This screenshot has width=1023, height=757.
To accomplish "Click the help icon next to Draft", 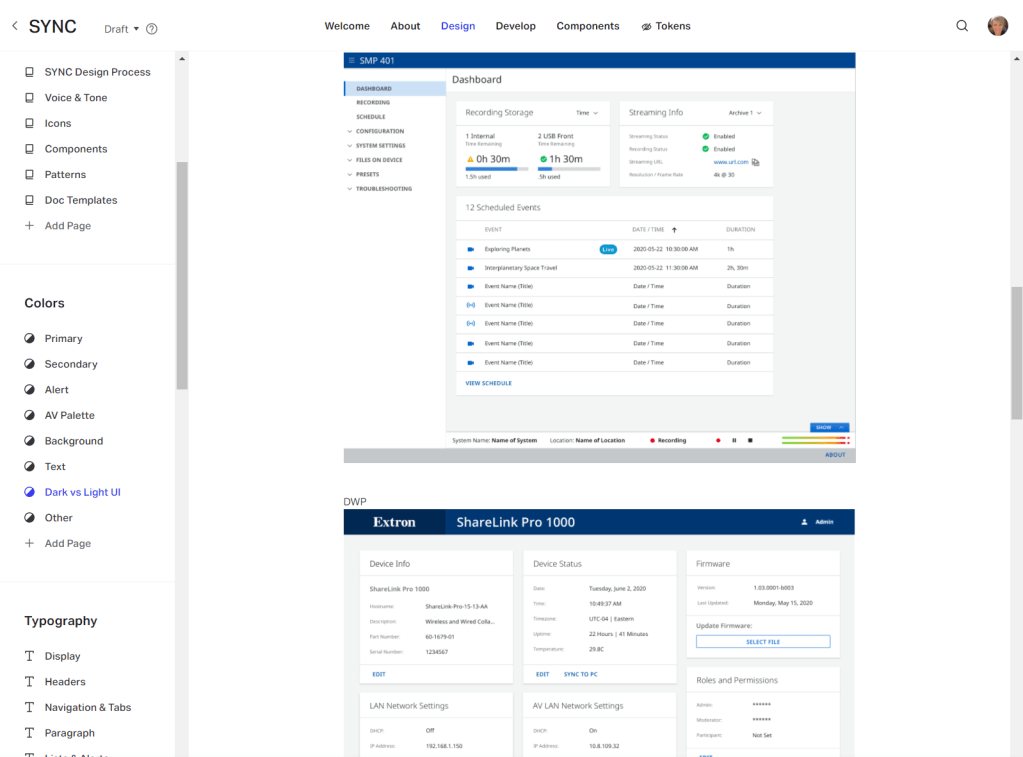I will click(152, 29).
